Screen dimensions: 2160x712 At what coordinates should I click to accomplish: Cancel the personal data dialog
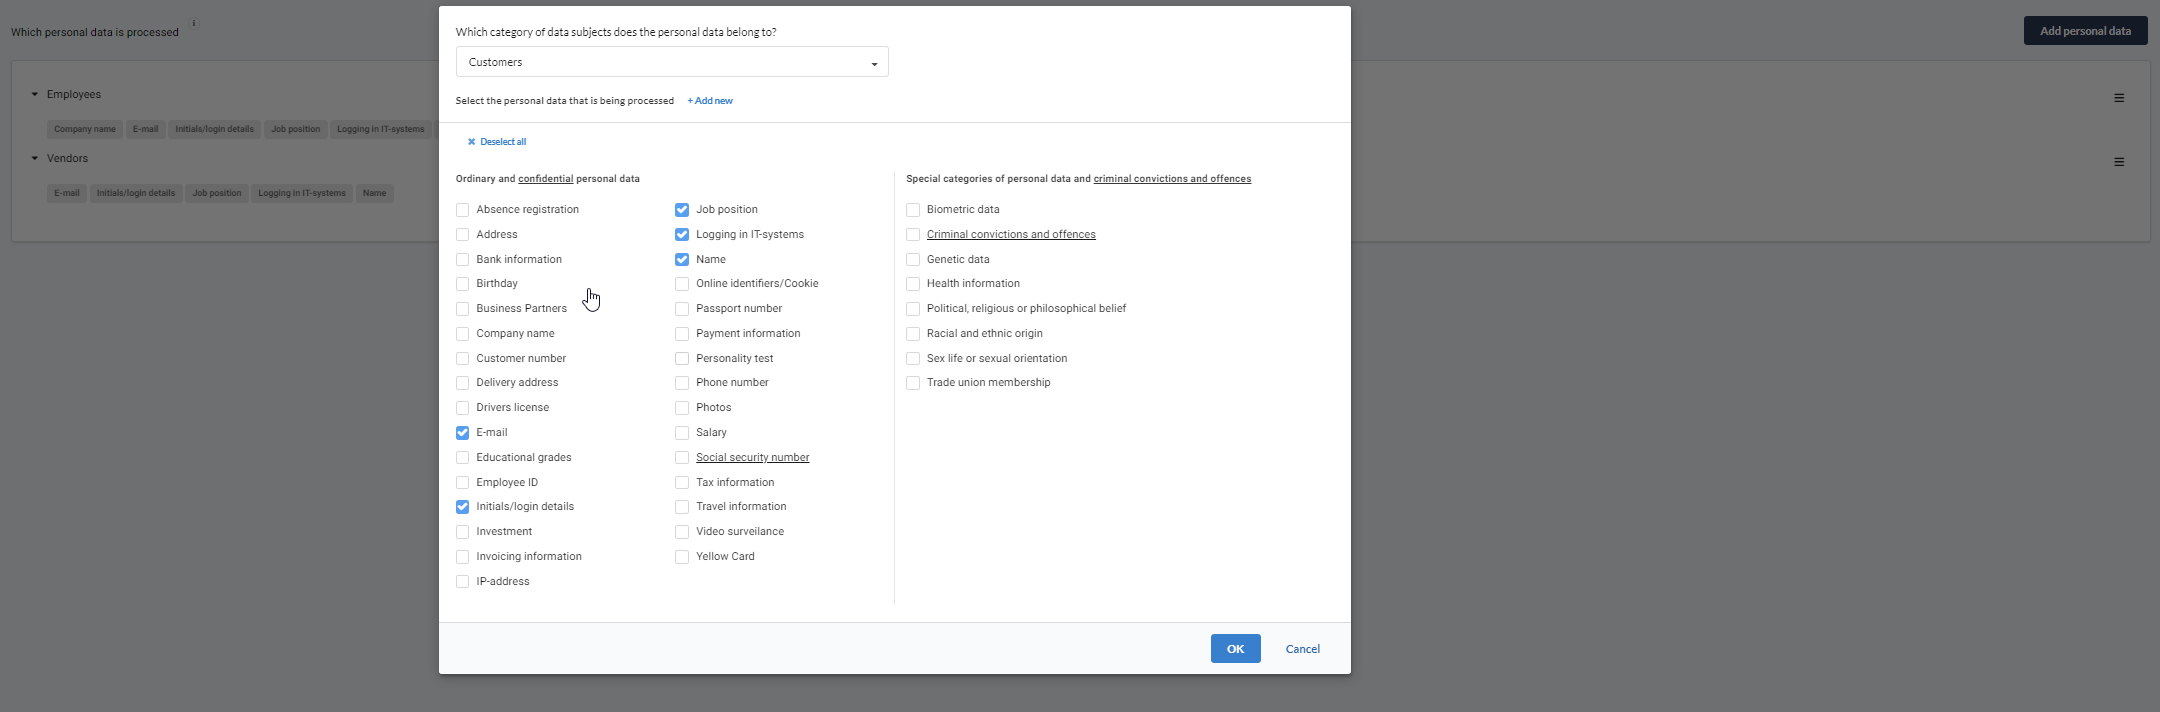pyautogui.click(x=1302, y=649)
